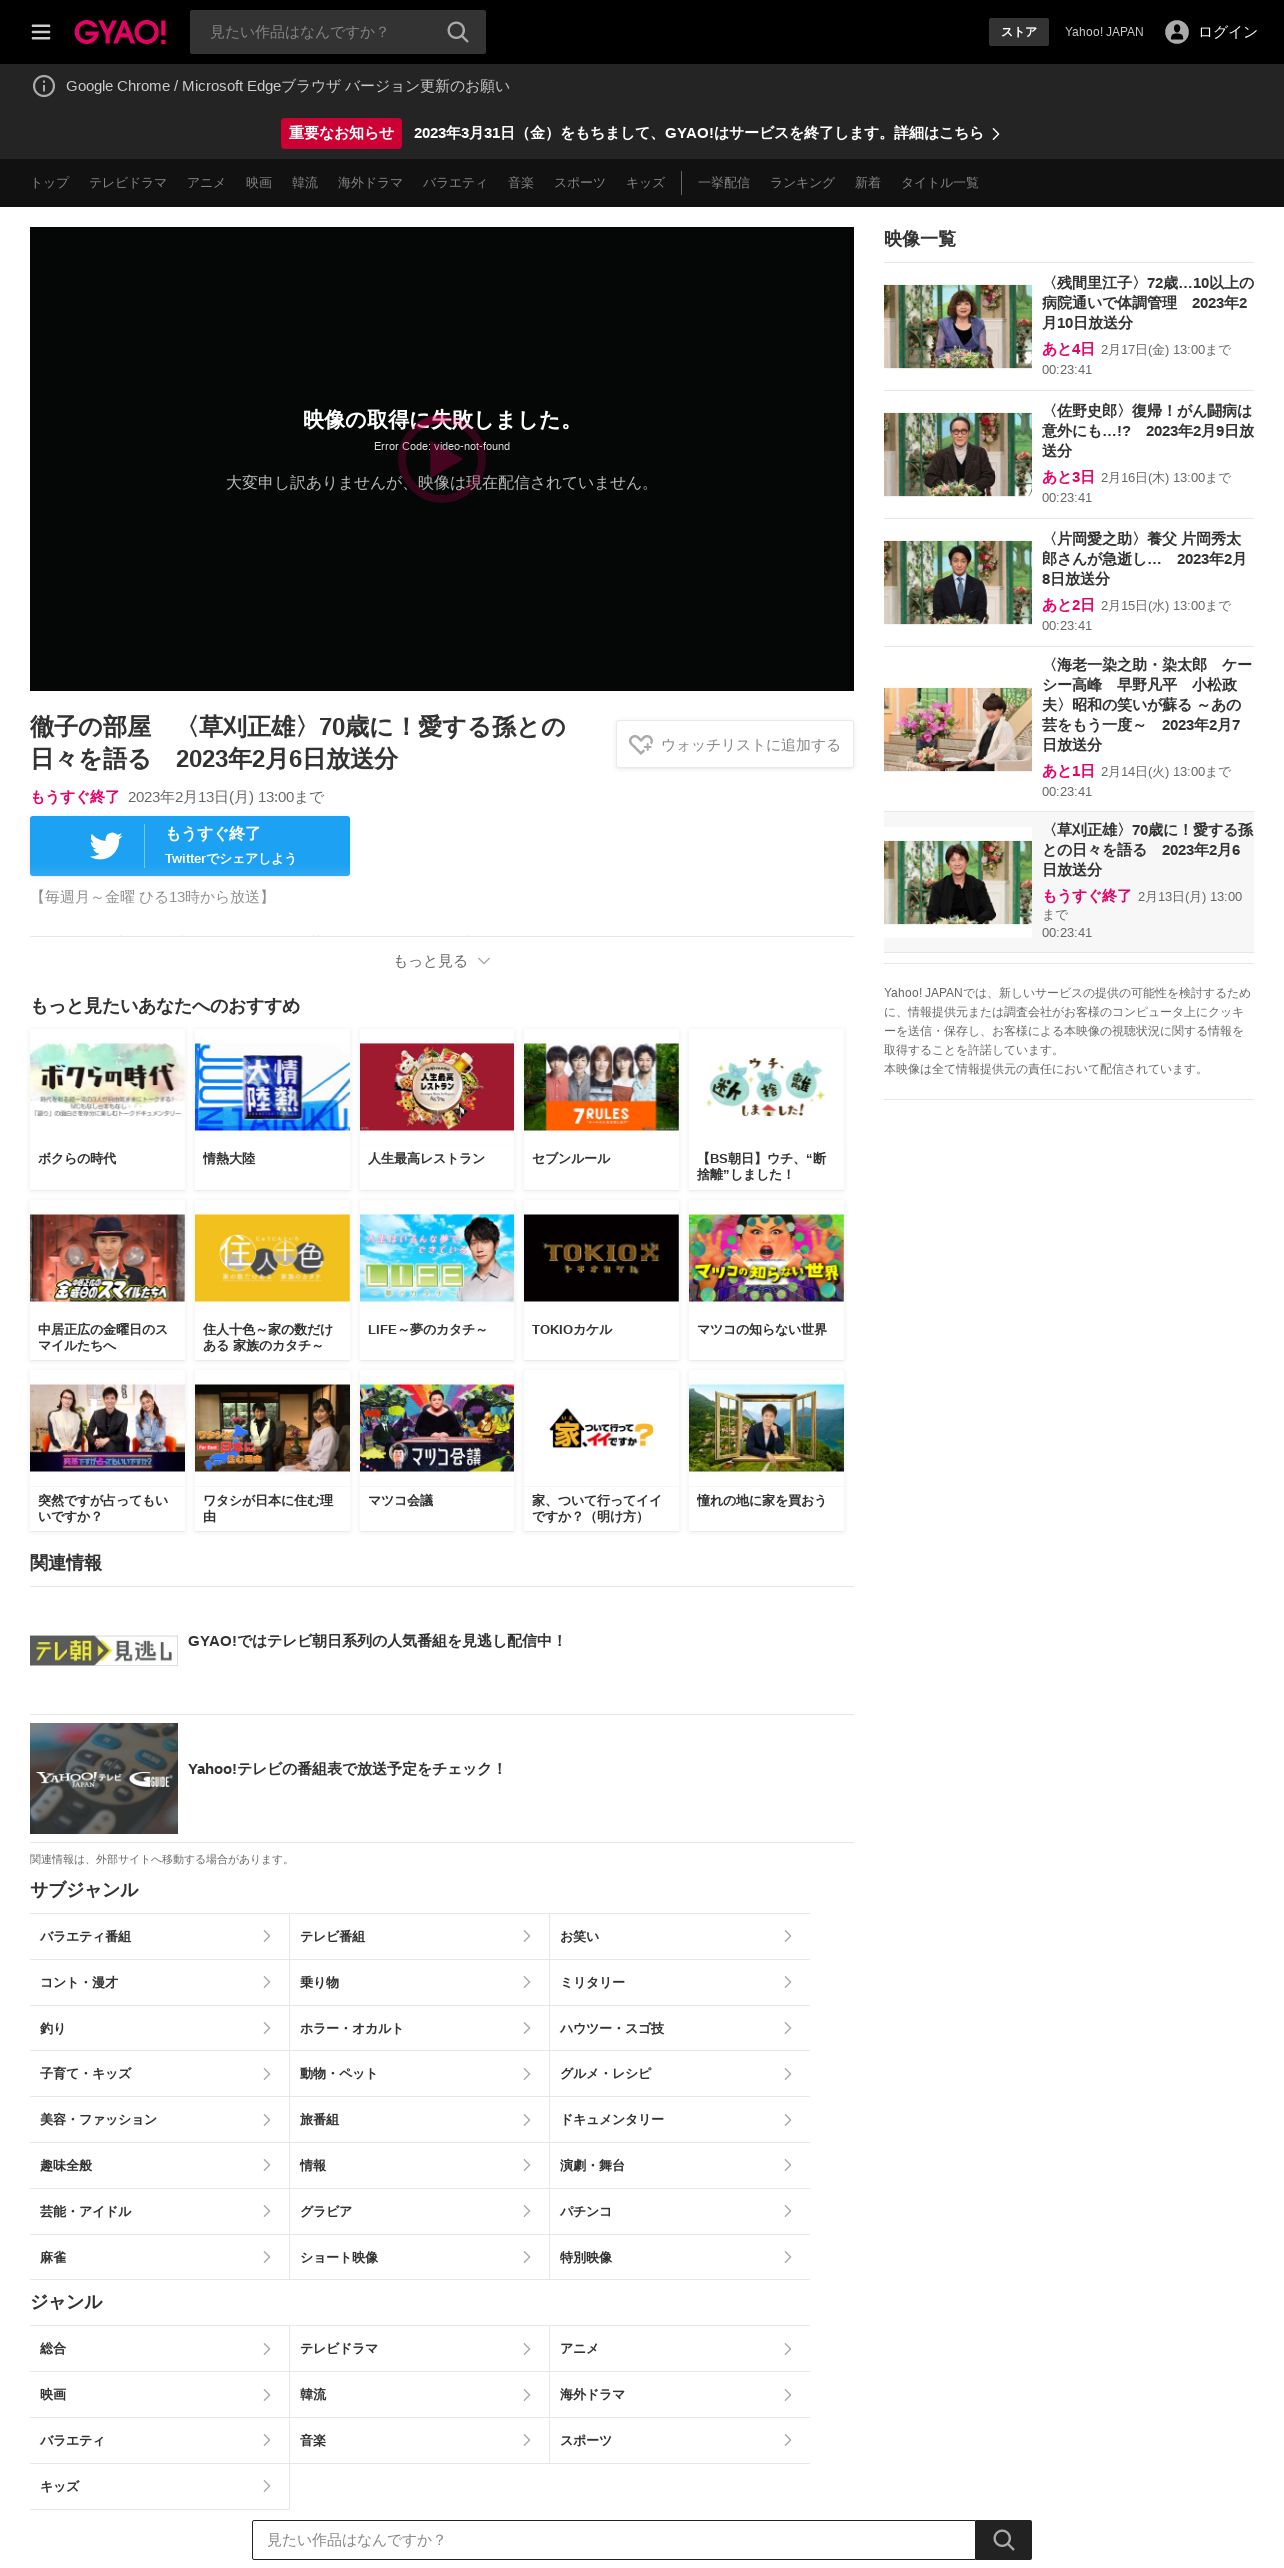Viewport: 1284px width, 2568px height.
Task: Open ドキュメンタリー subgenre row
Action: point(680,2120)
